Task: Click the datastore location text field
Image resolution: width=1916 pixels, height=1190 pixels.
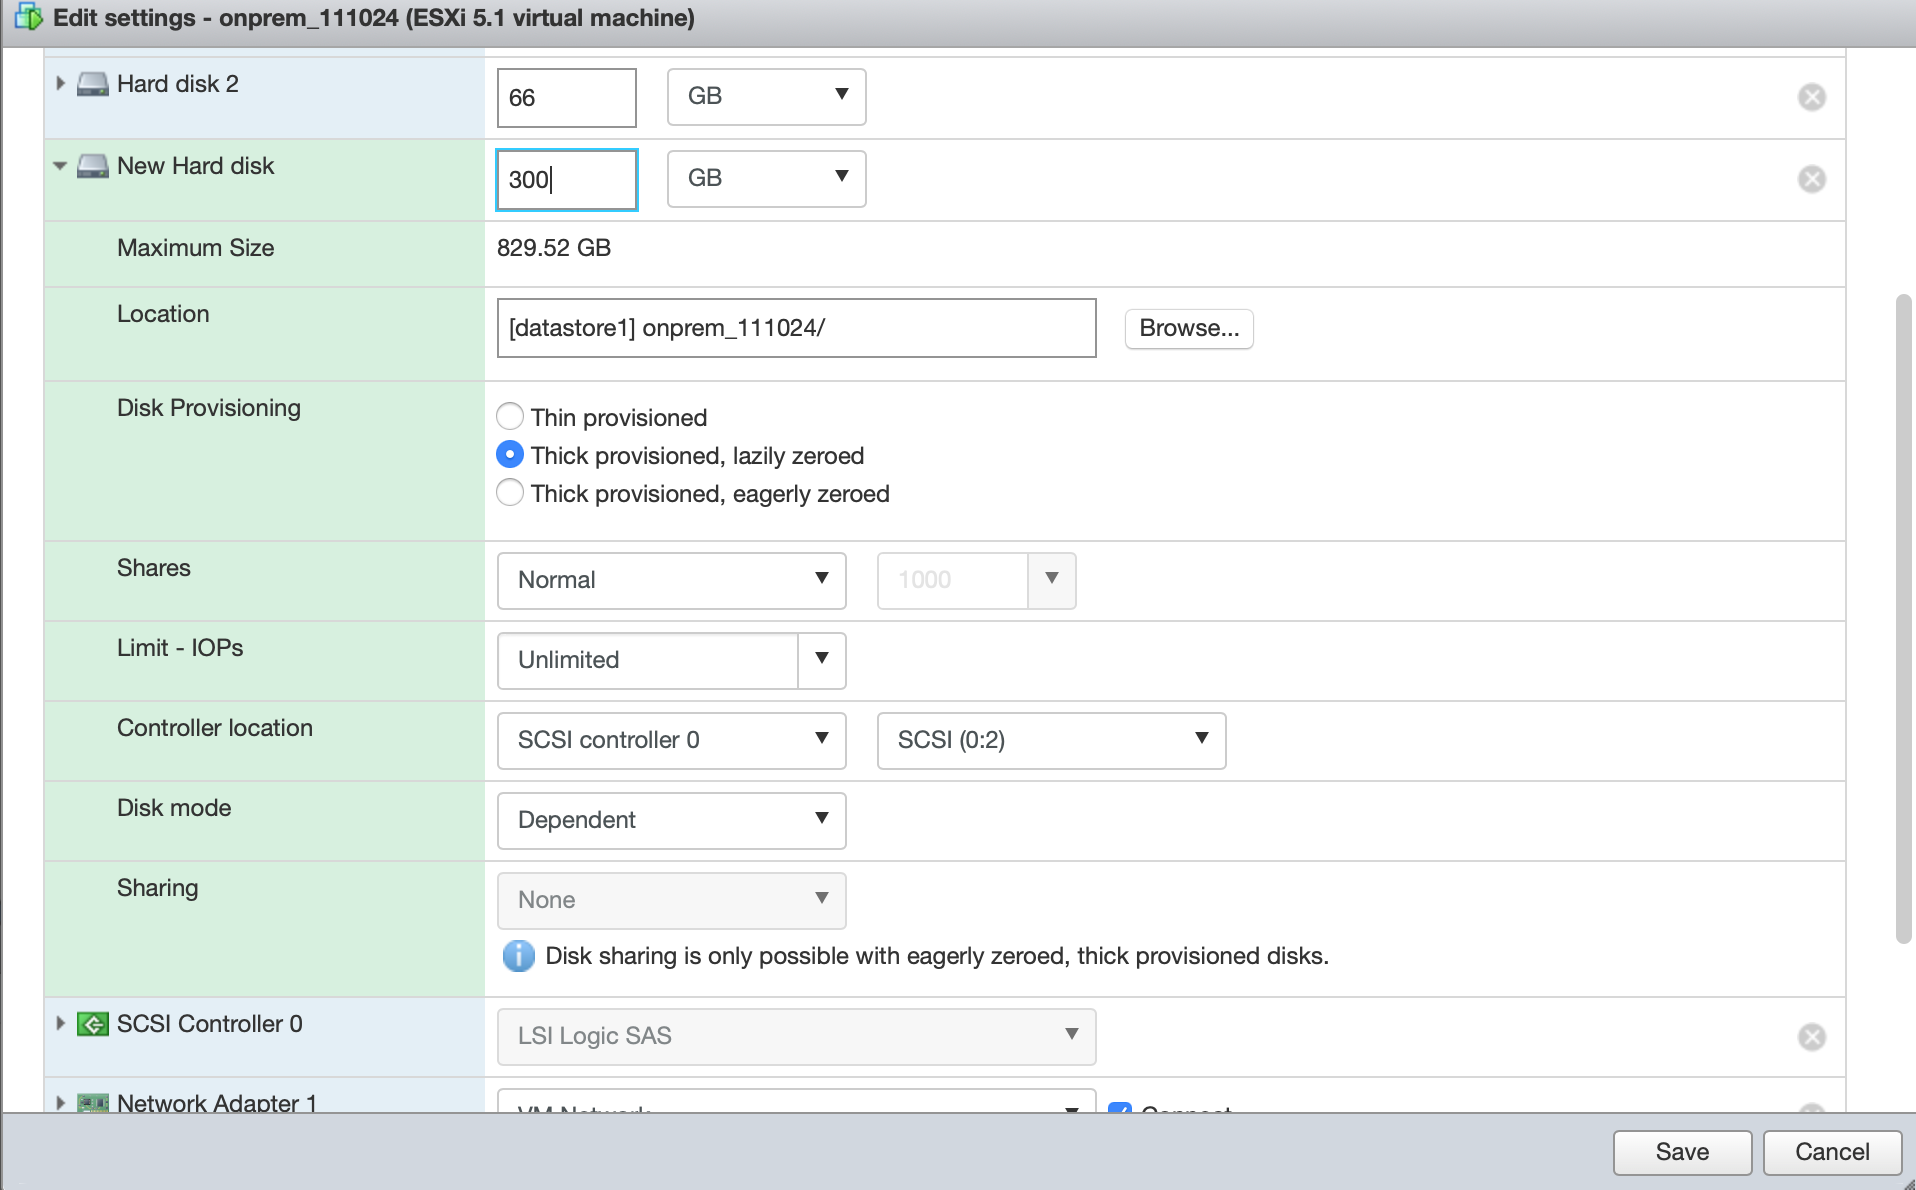Action: point(797,328)
